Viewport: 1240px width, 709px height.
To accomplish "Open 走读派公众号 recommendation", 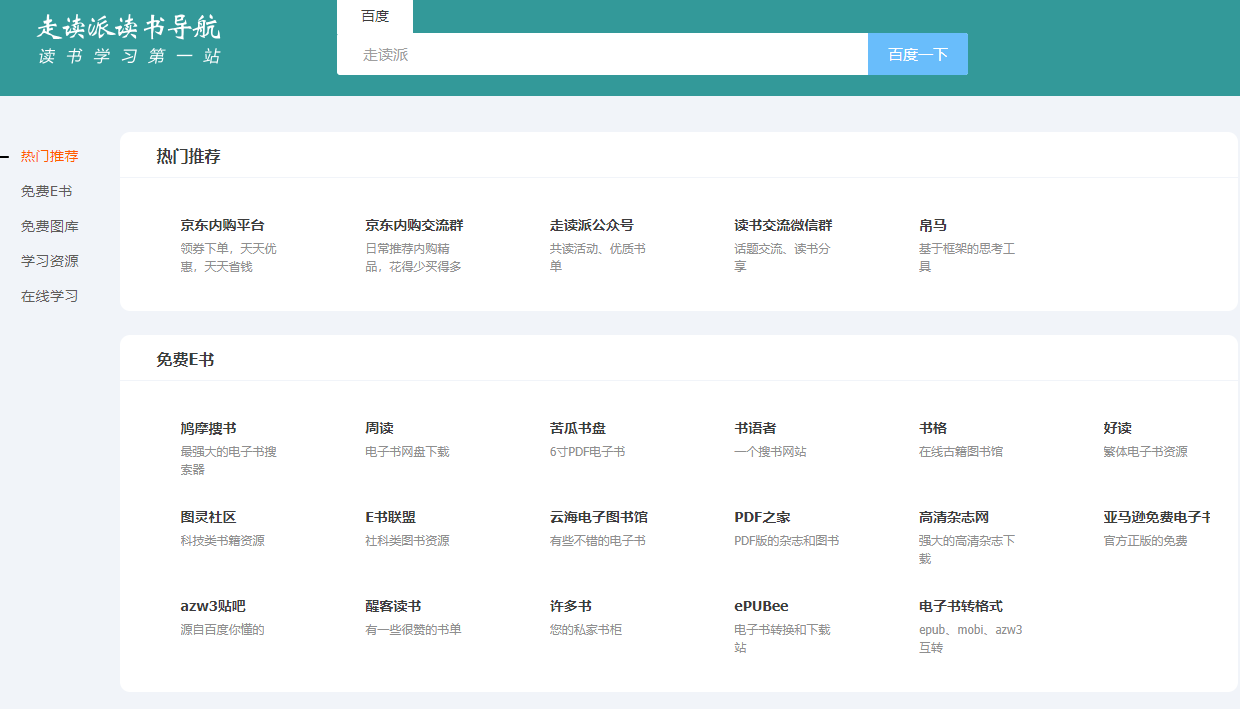I will tap(591, 226).
